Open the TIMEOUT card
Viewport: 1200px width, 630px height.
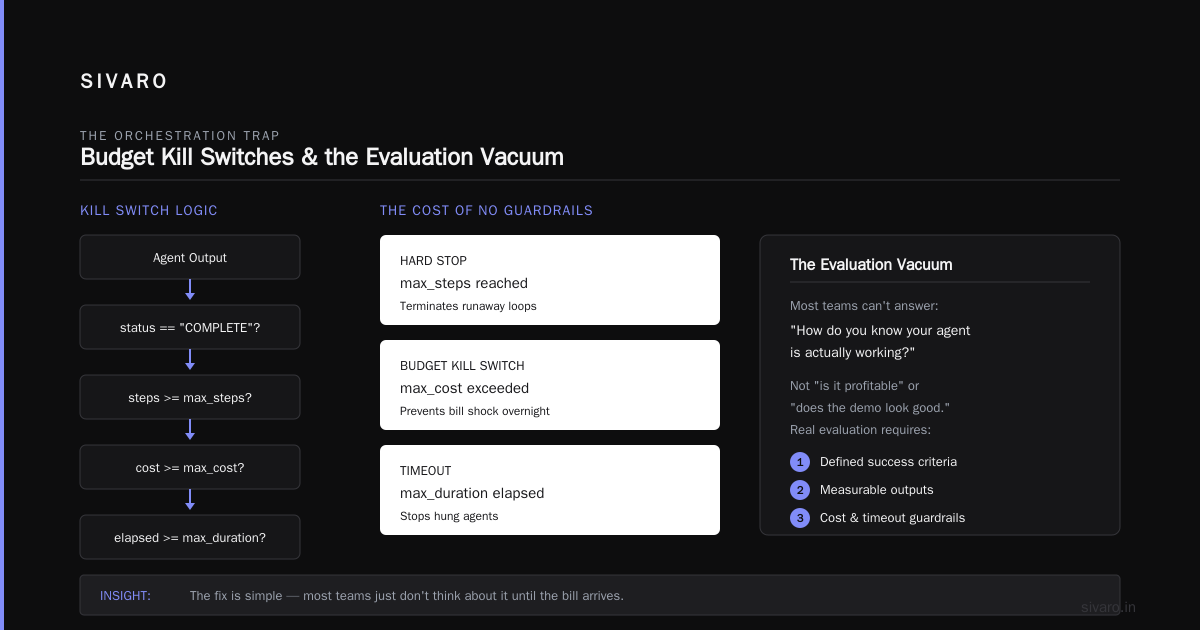pyautogui.click(x=550, y=490)
